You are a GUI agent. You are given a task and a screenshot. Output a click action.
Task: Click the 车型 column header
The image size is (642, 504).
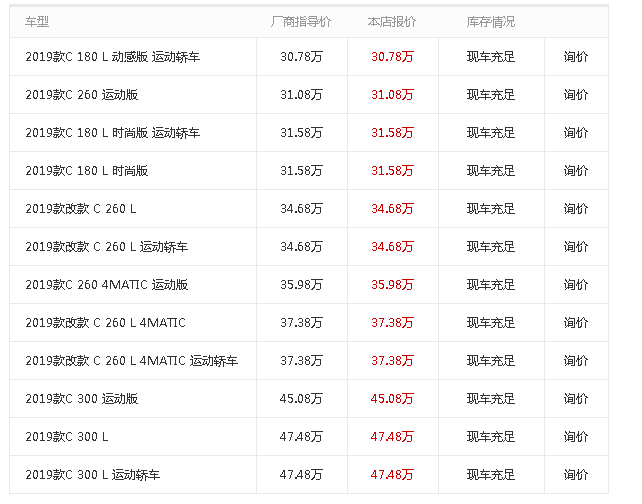click(37, 21)
